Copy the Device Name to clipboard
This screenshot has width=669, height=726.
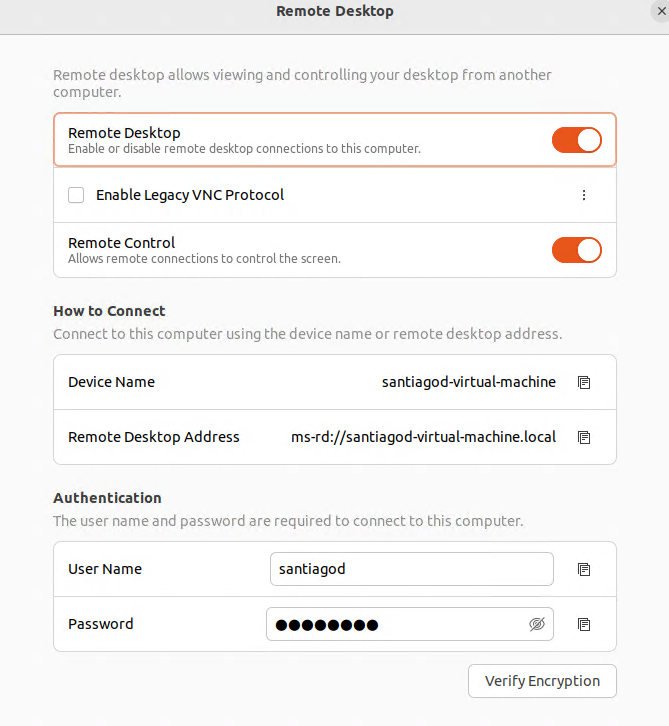pos(584,382)
